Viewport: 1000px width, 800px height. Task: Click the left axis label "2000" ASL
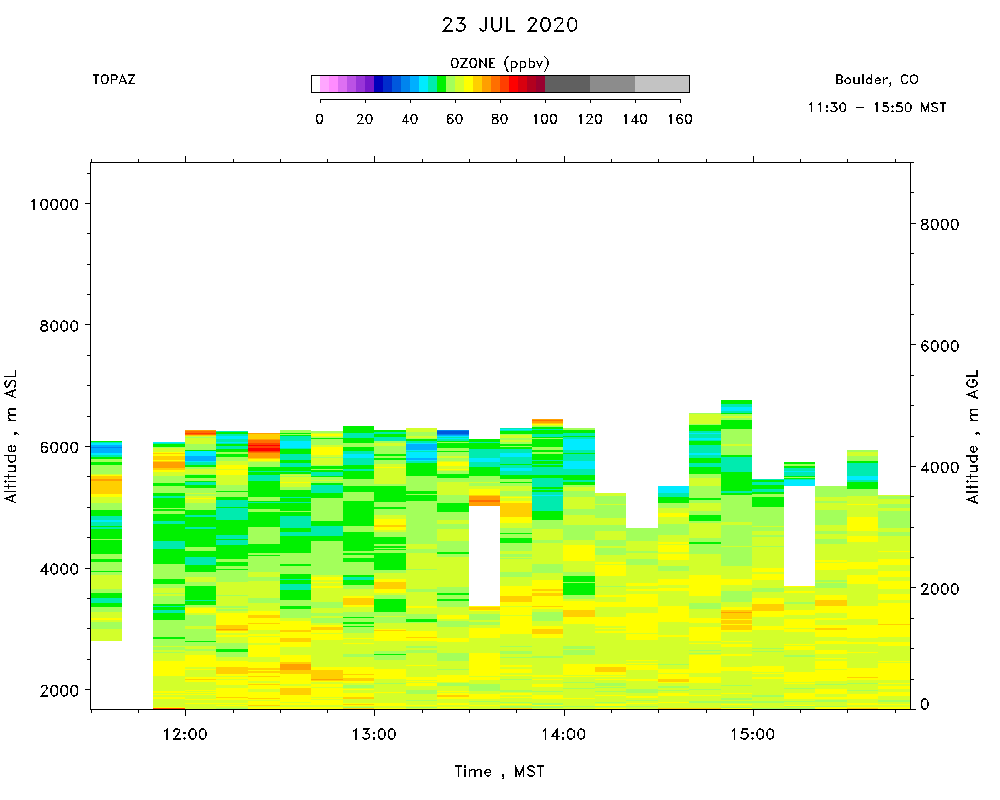point(59,690)
